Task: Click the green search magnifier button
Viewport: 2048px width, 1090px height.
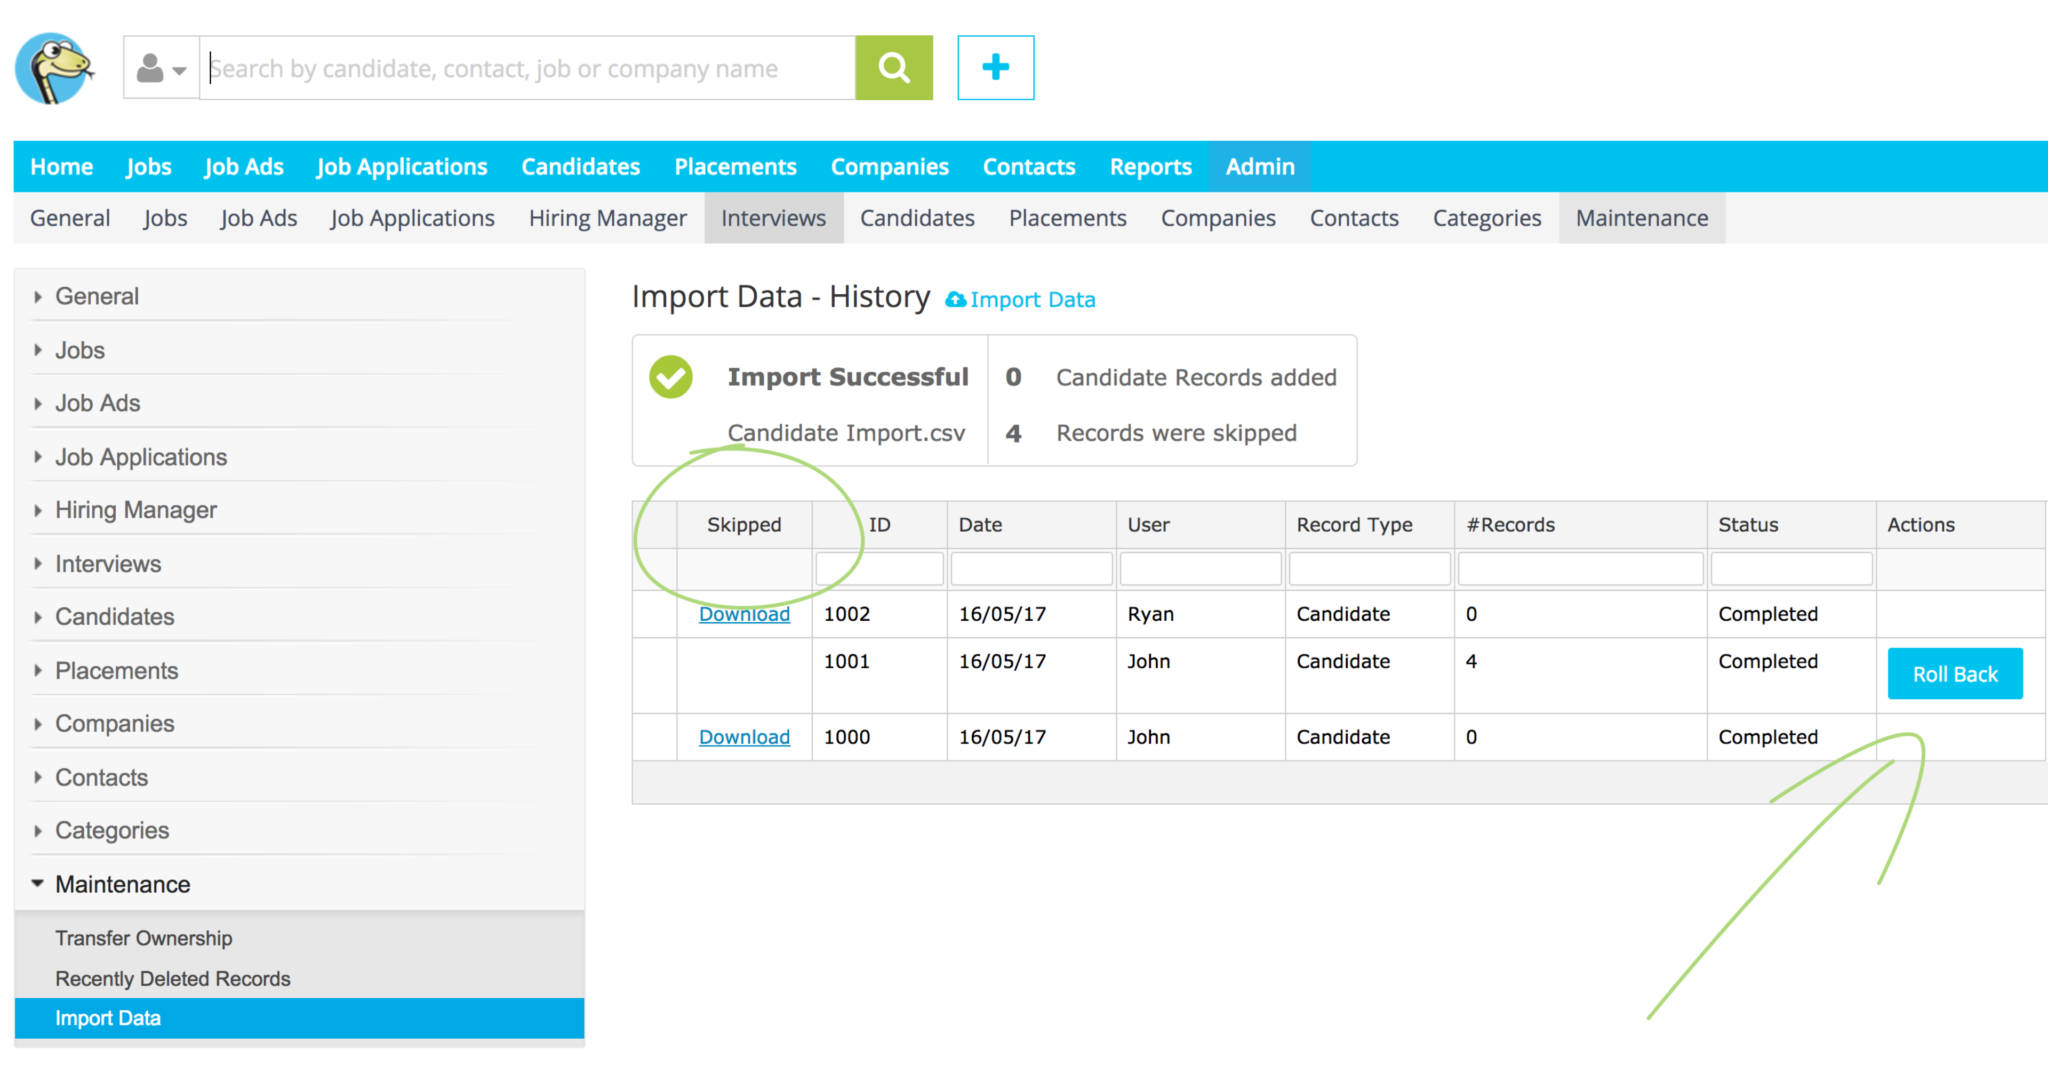Action: pos(893,68)
